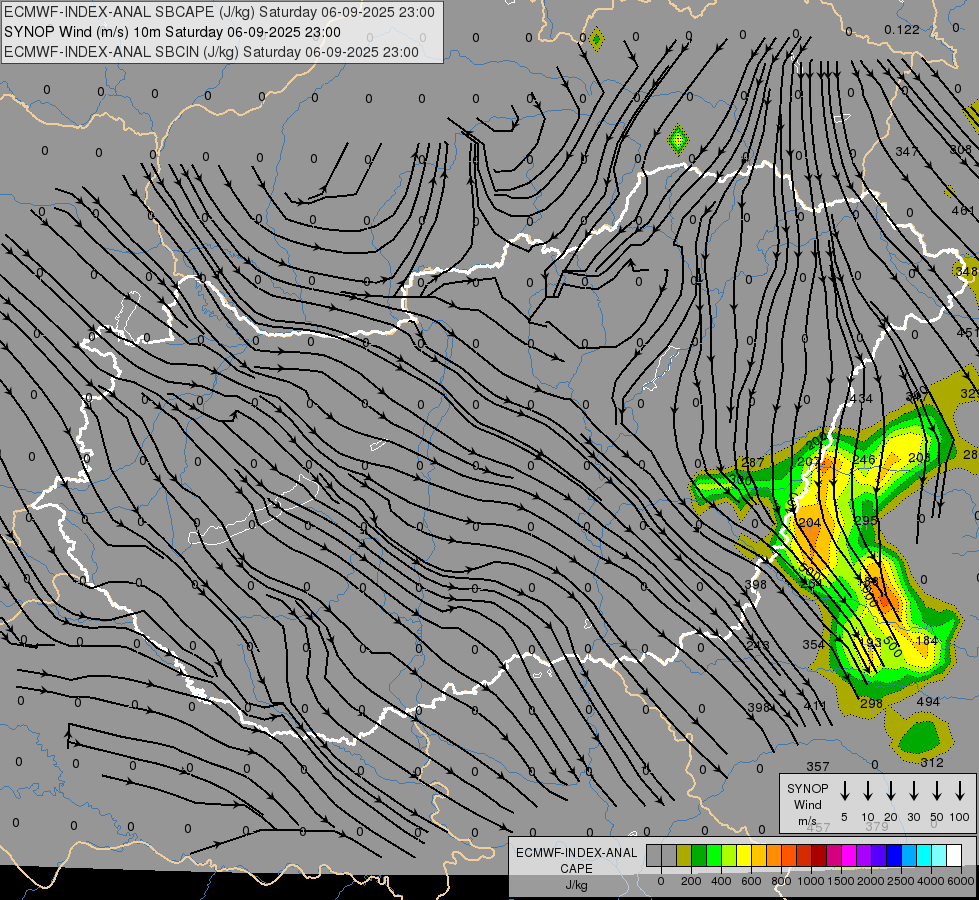Click the faded 379 value under wind legend

[x=877, y=826]
